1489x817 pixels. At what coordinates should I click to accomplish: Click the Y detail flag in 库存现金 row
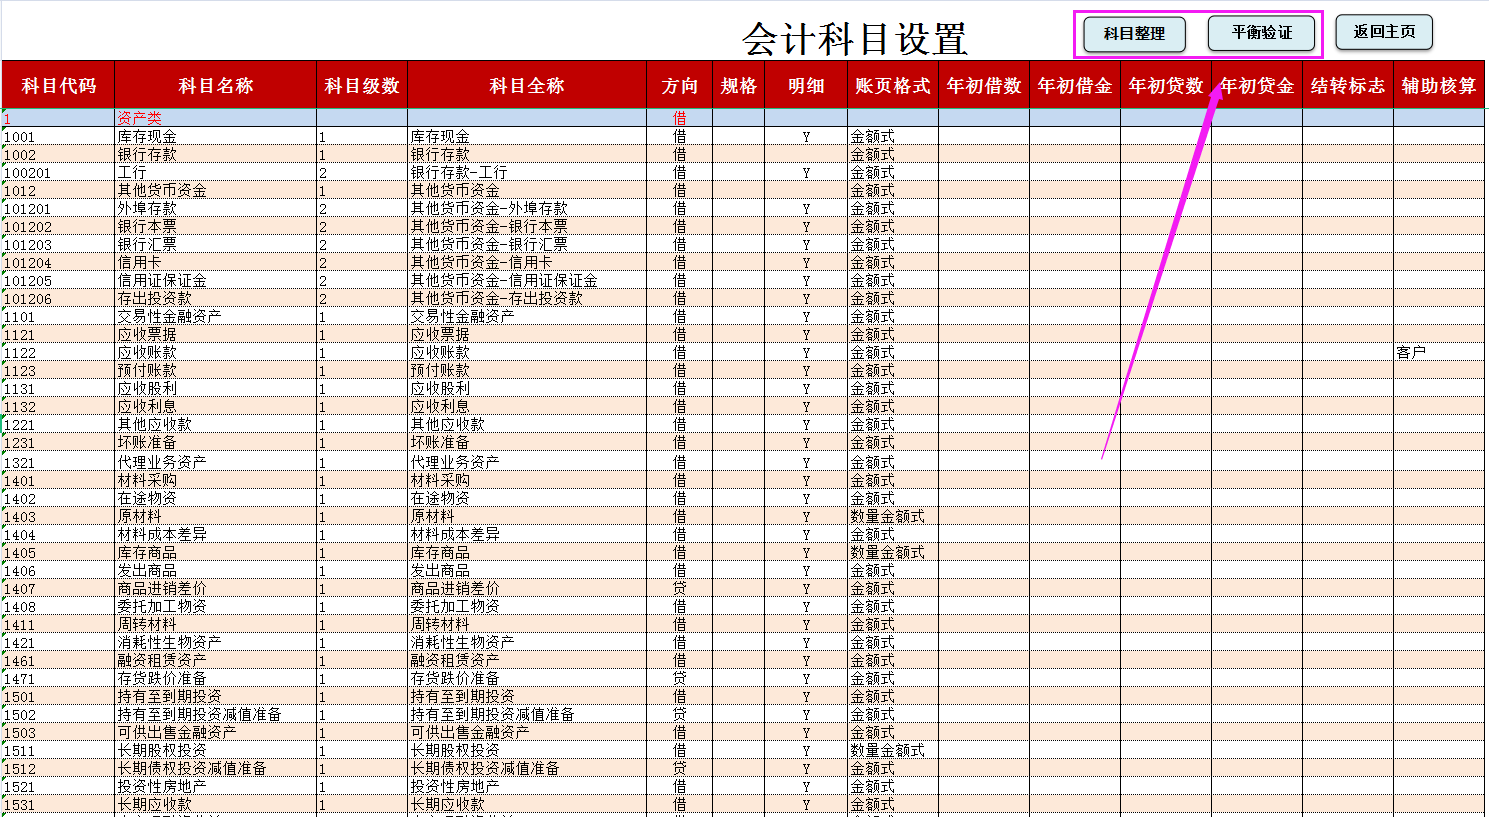806,137
